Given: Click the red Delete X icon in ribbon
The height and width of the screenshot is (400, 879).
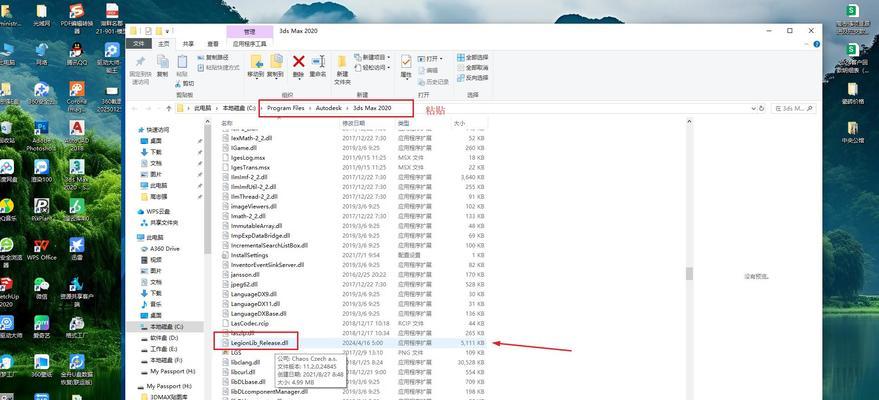Looking at the screenshot, I should tap(298, 61).
